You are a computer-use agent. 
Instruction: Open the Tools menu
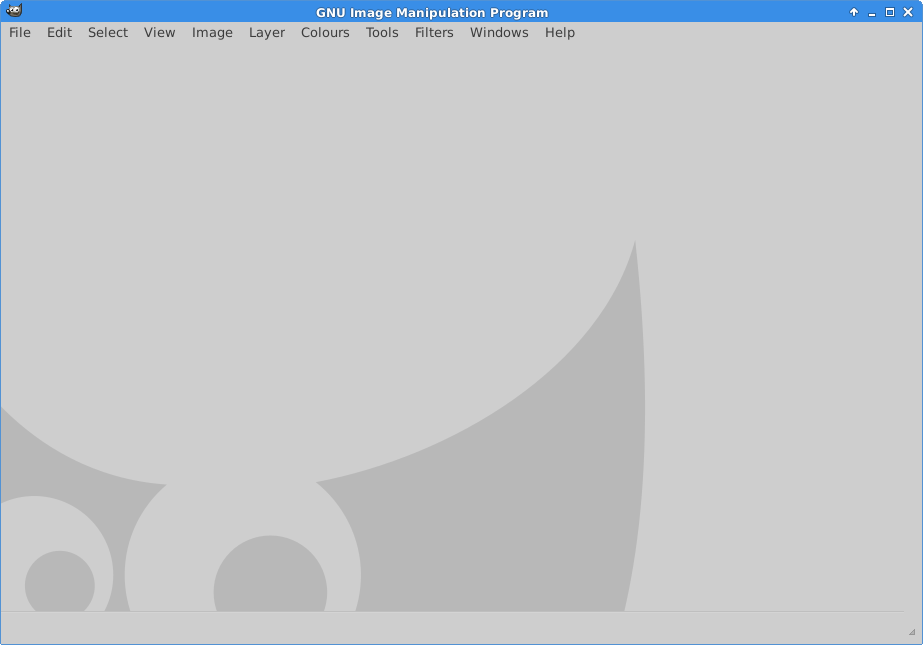click(382, 32)
